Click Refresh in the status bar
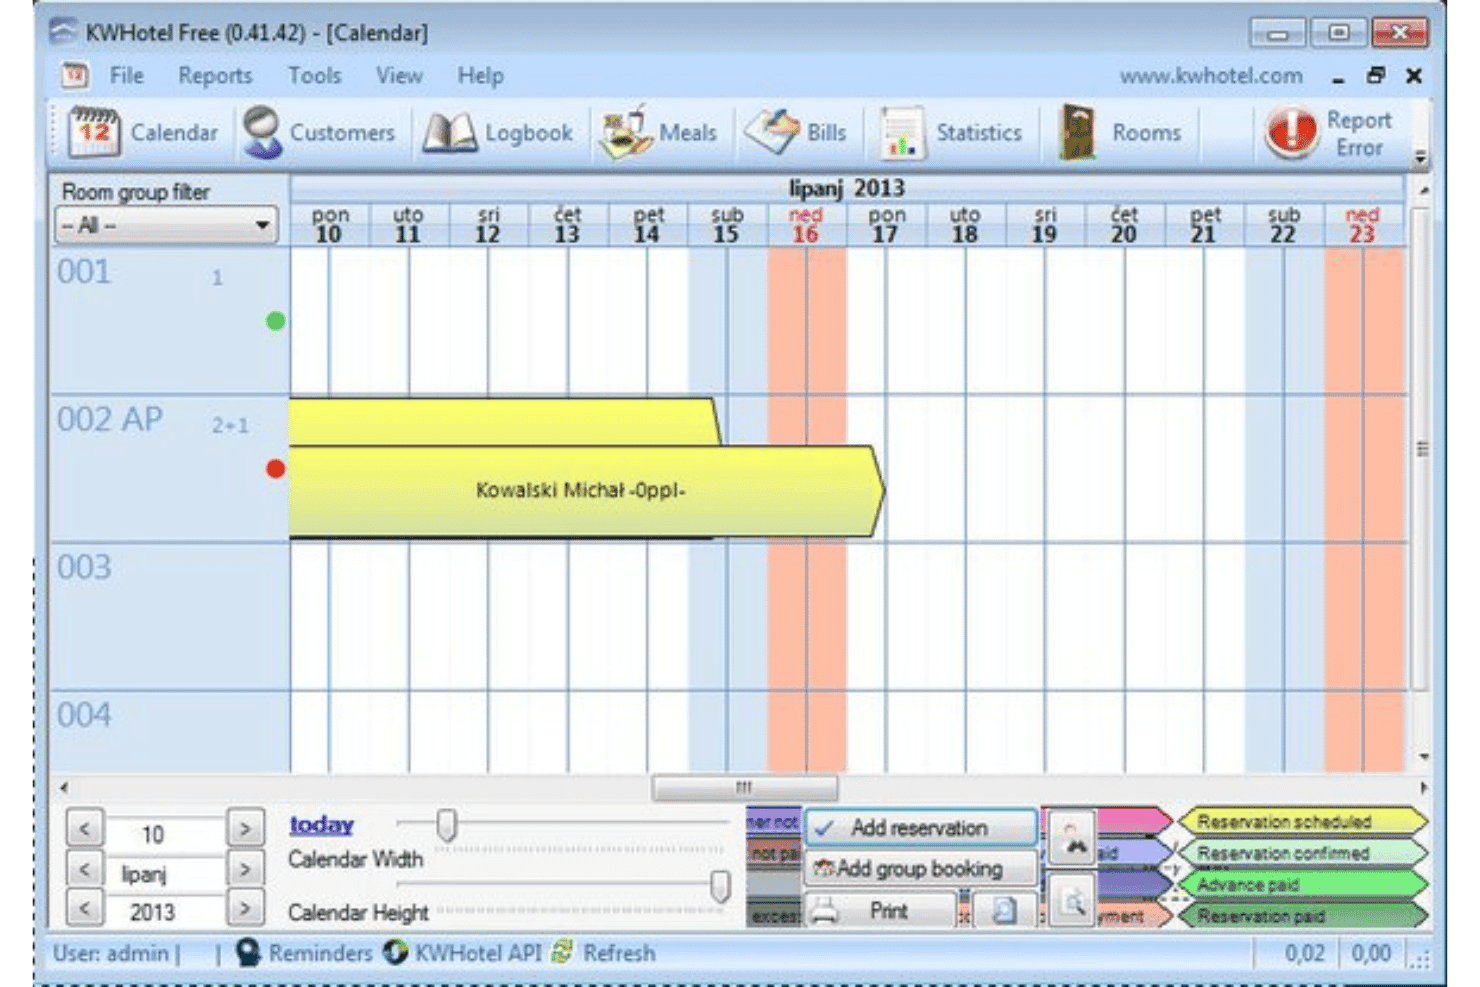1480x987 pixels. click(604, 953)
